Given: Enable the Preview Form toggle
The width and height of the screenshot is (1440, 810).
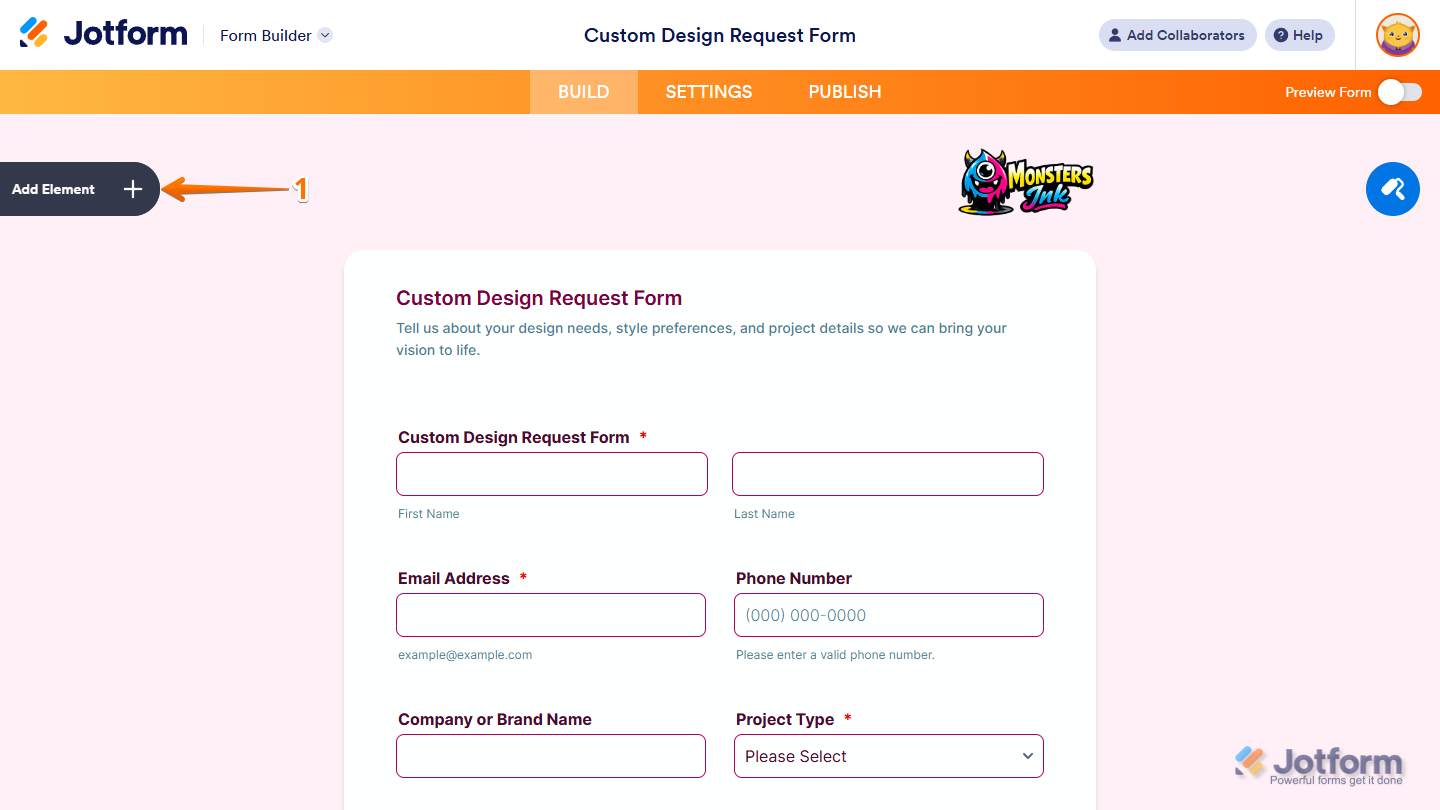Looking at the screenshot, I should tap(1399, 91).
